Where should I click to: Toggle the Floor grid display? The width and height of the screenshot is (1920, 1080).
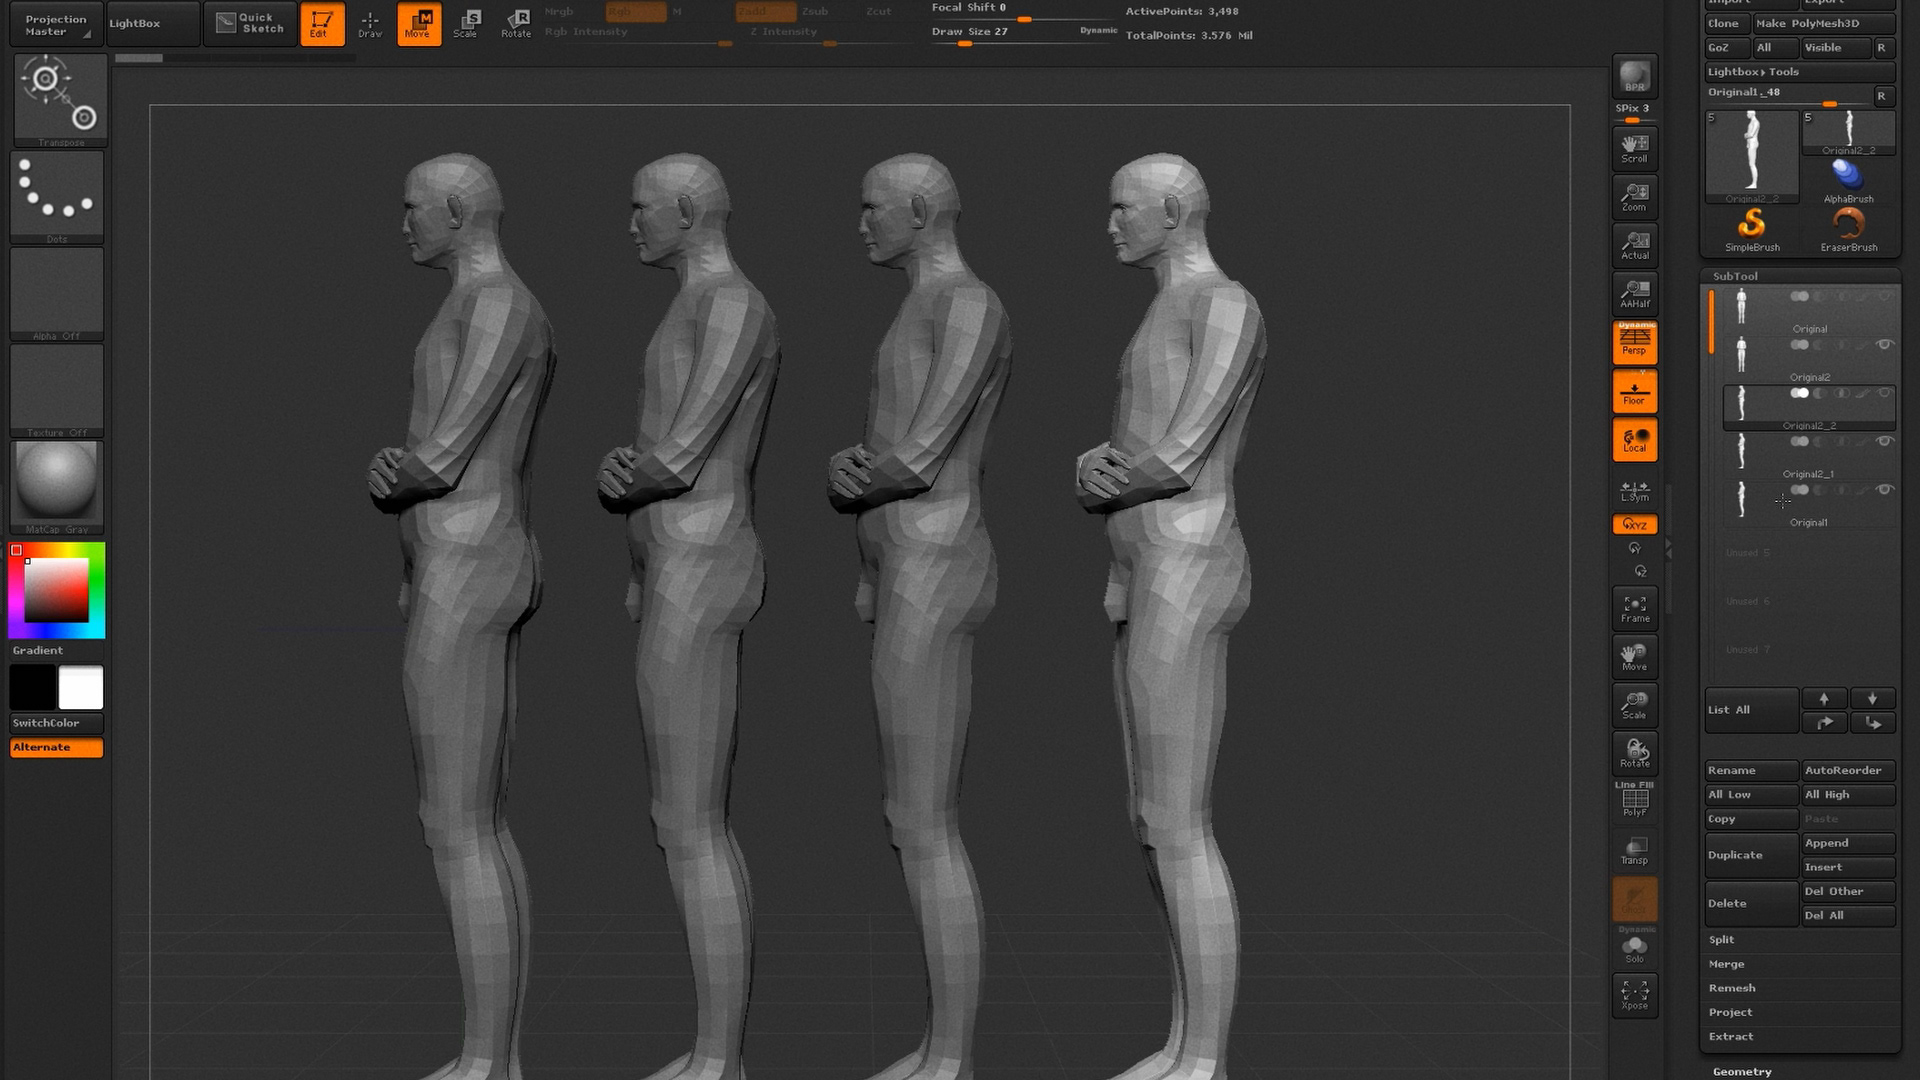click(x=1634, y=392)
